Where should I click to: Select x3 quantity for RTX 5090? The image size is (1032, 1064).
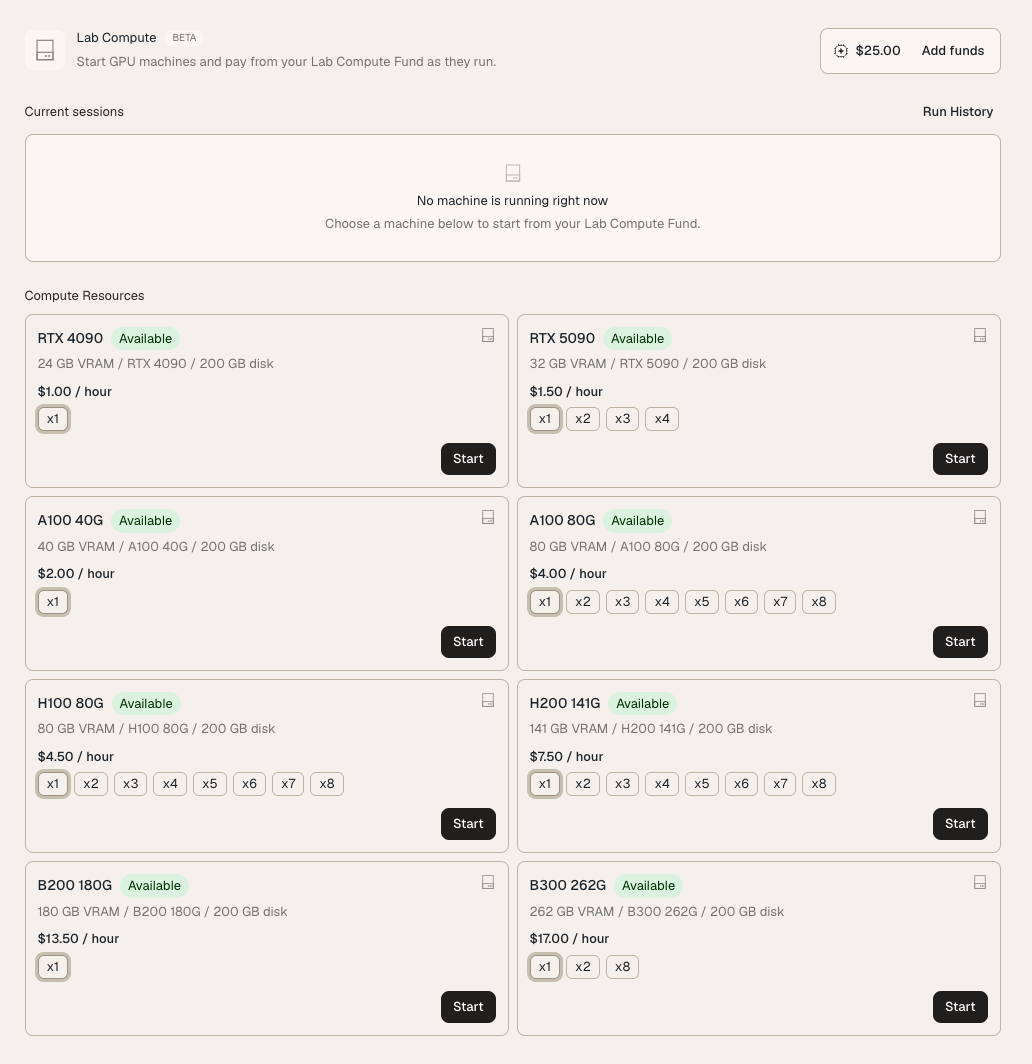(622, 419)
